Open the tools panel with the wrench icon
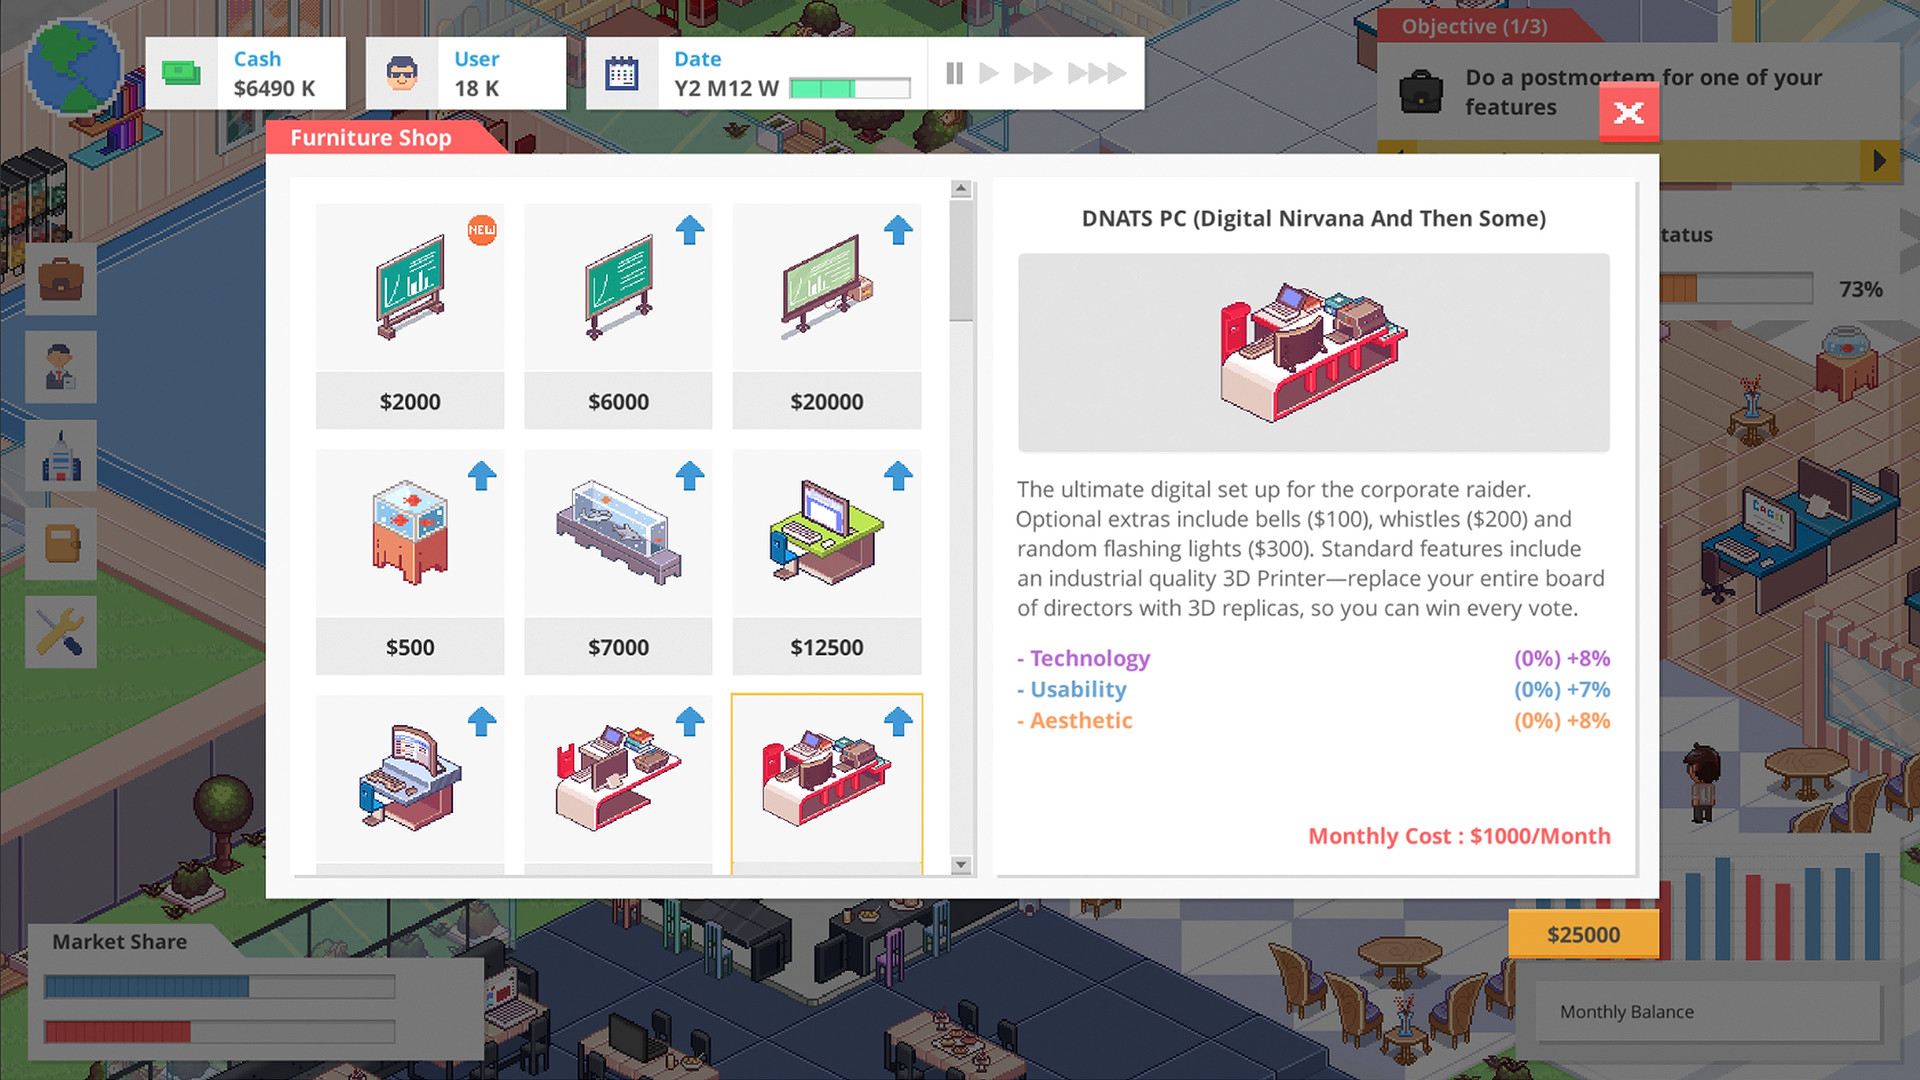The height and width of the screenshot is (1080, 1920). (61, 631)
